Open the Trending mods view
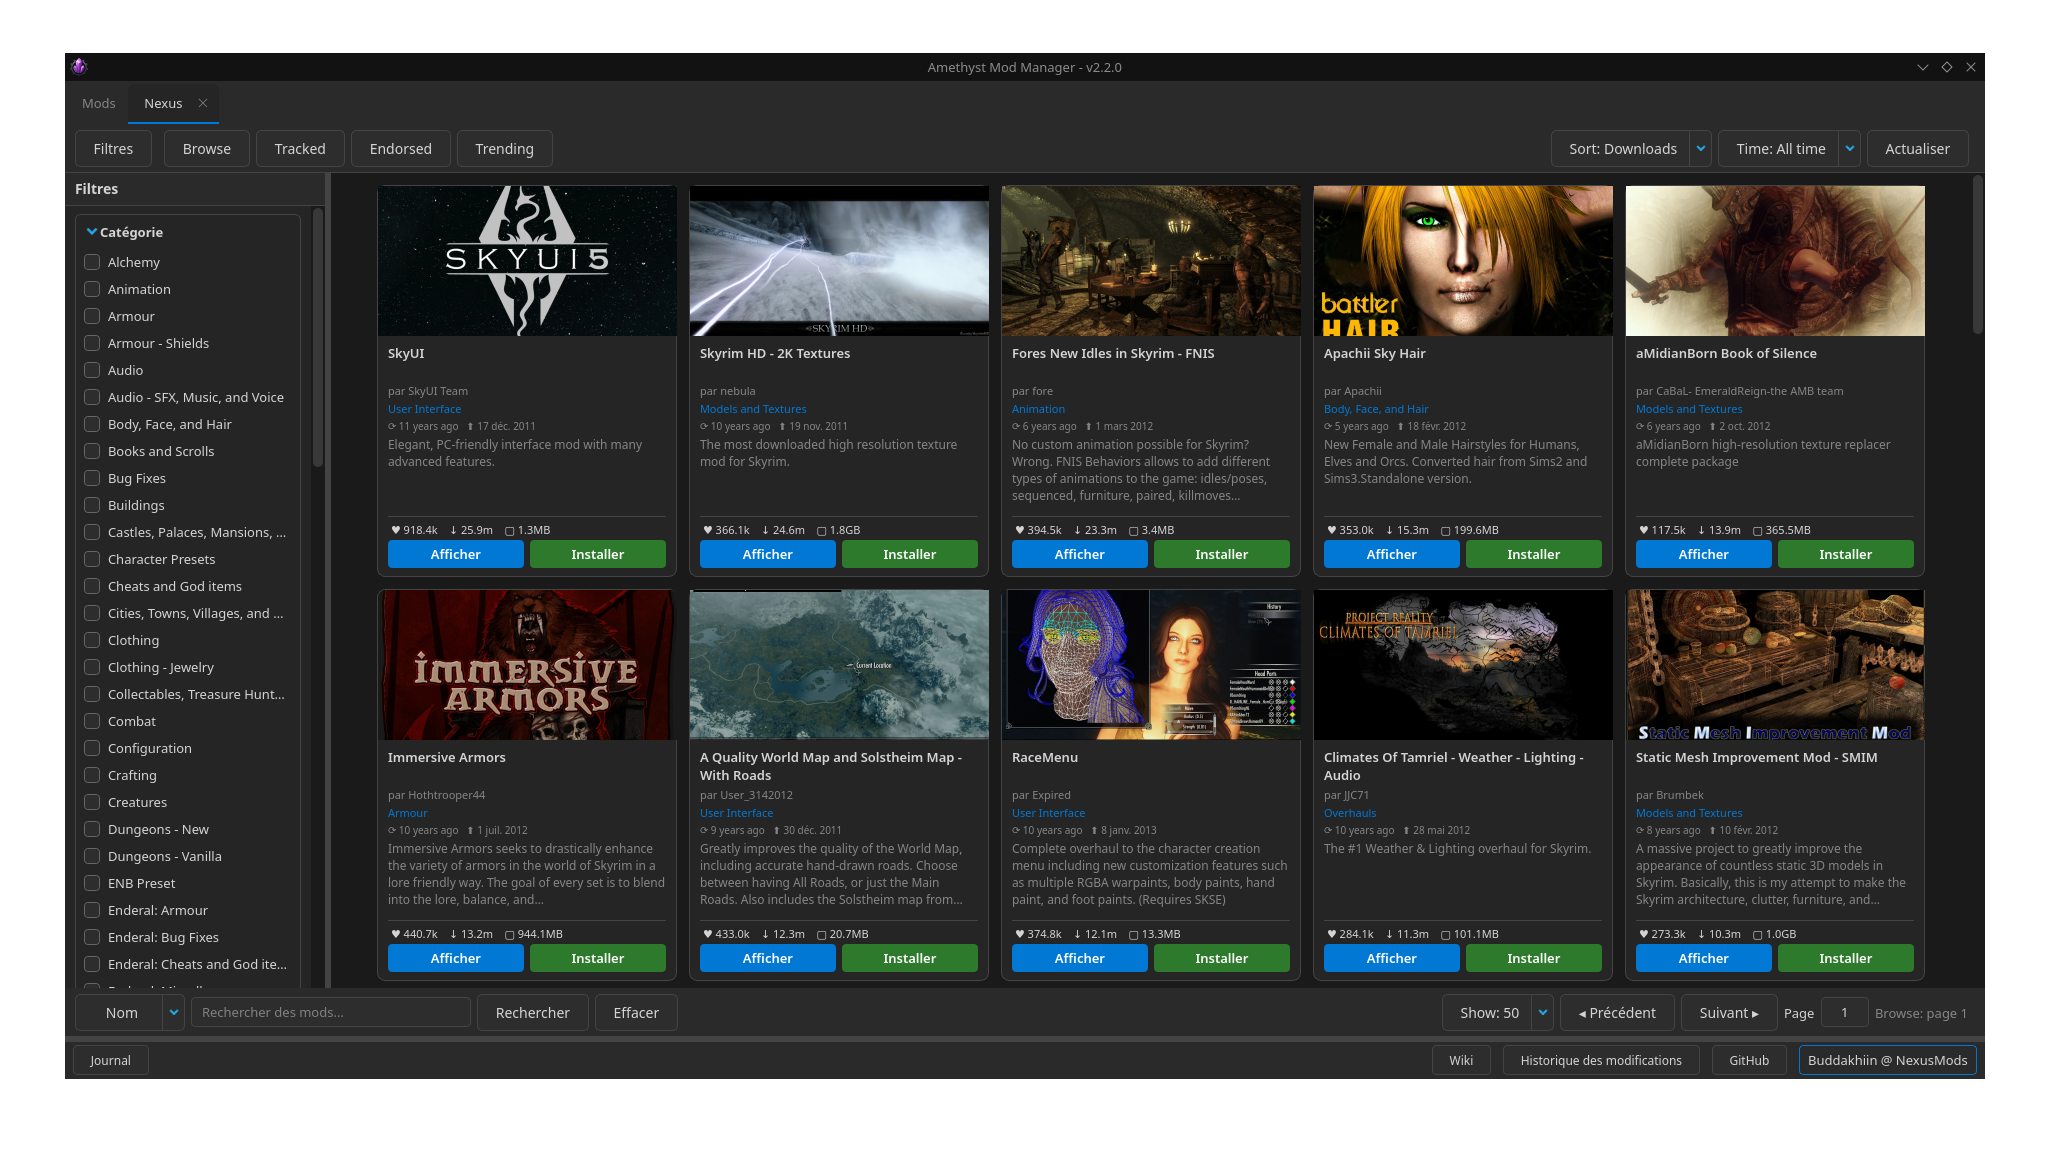 click(x=505, y=149)
